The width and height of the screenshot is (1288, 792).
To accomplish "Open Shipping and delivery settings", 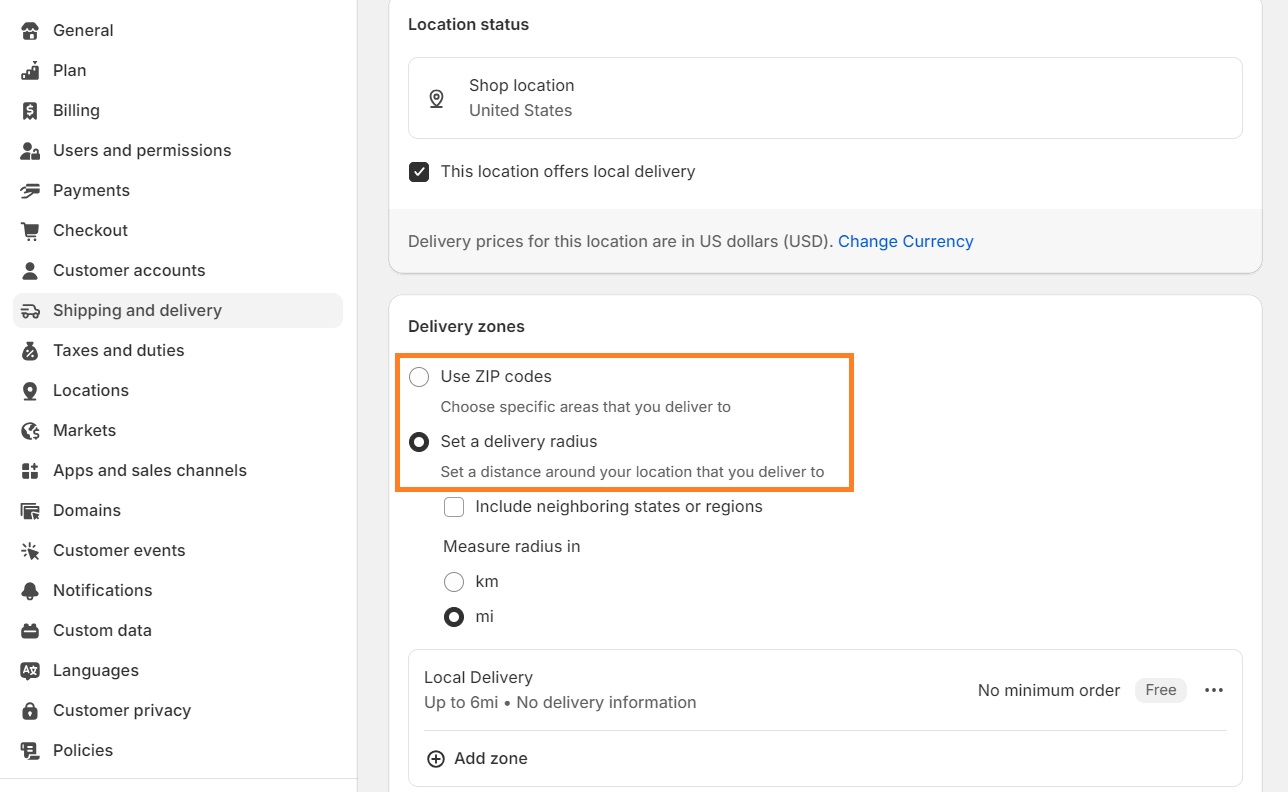I will tap(136, 310).
